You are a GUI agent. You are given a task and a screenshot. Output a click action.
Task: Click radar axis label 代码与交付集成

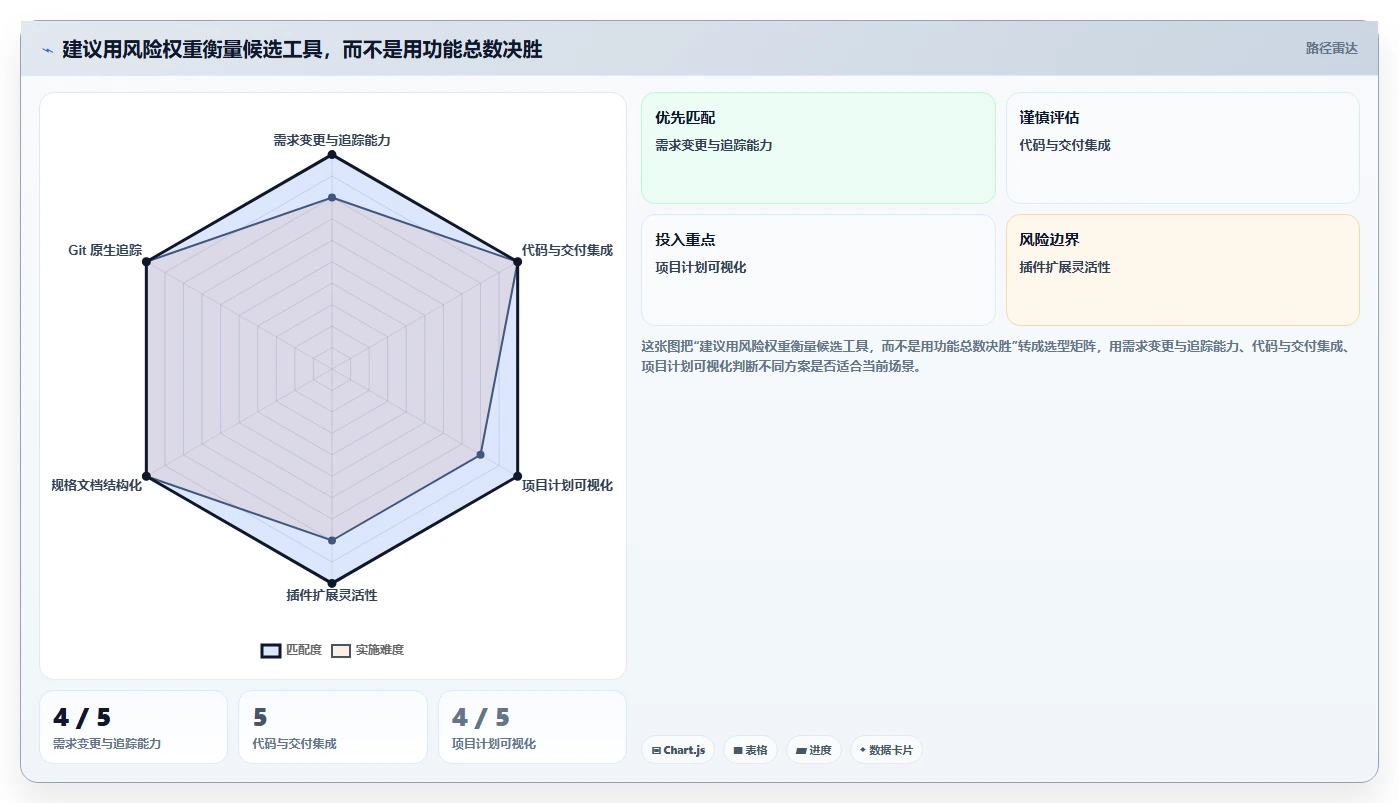pos(567,250)
